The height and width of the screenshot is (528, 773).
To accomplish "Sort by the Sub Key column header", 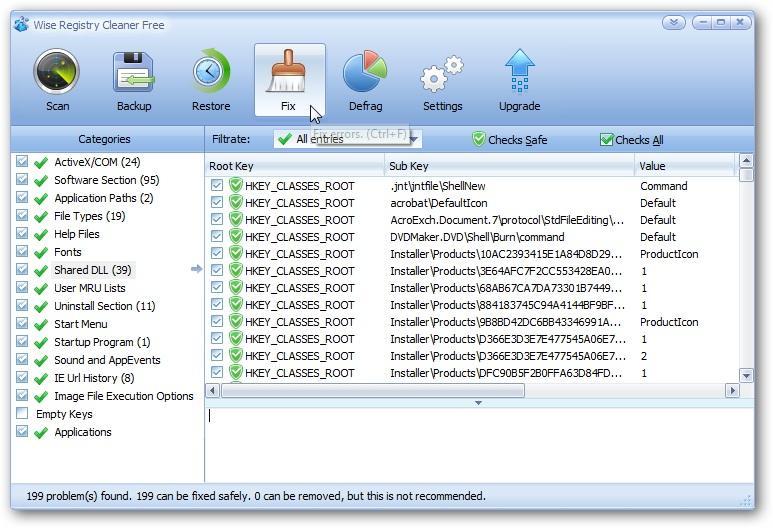I will click(x=509, y=166).
